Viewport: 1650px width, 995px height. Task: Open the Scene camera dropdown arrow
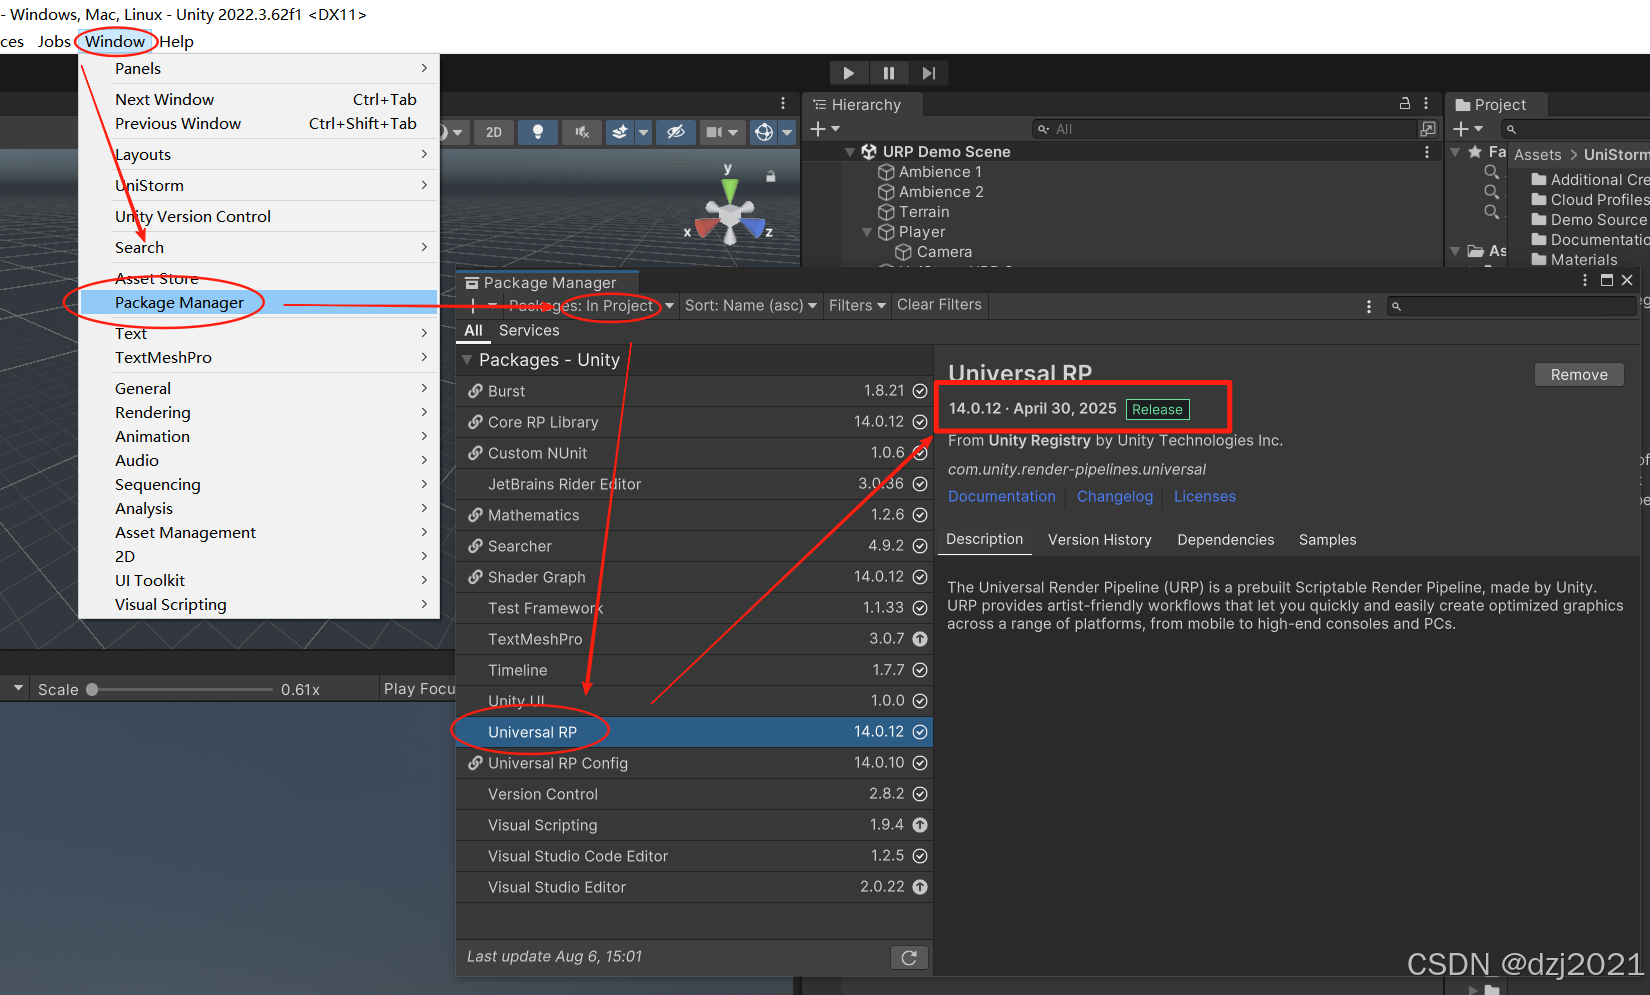pyautogui.click(x=733, y=132)
